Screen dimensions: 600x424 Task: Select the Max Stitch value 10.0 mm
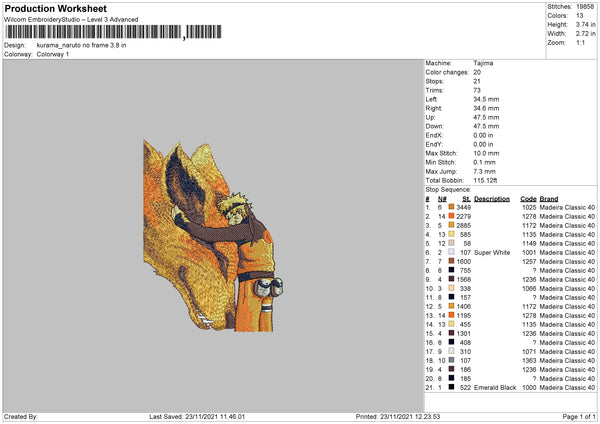click(x=486, y=153)
